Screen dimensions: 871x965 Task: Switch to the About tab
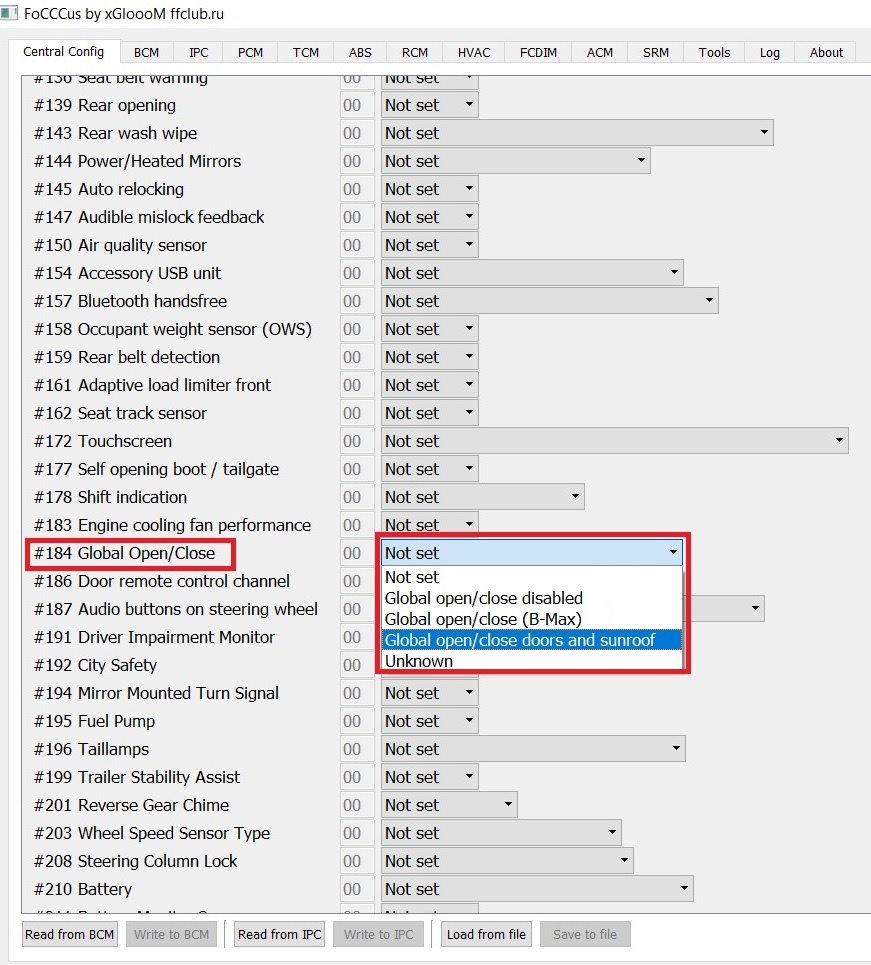[826, 53]
